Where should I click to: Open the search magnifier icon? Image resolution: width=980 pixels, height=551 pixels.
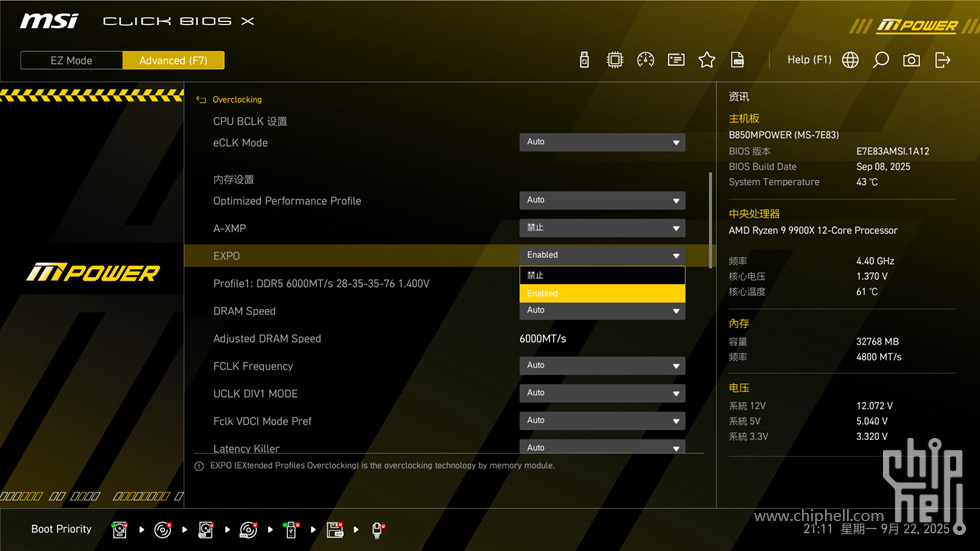[x=881, y=60]
